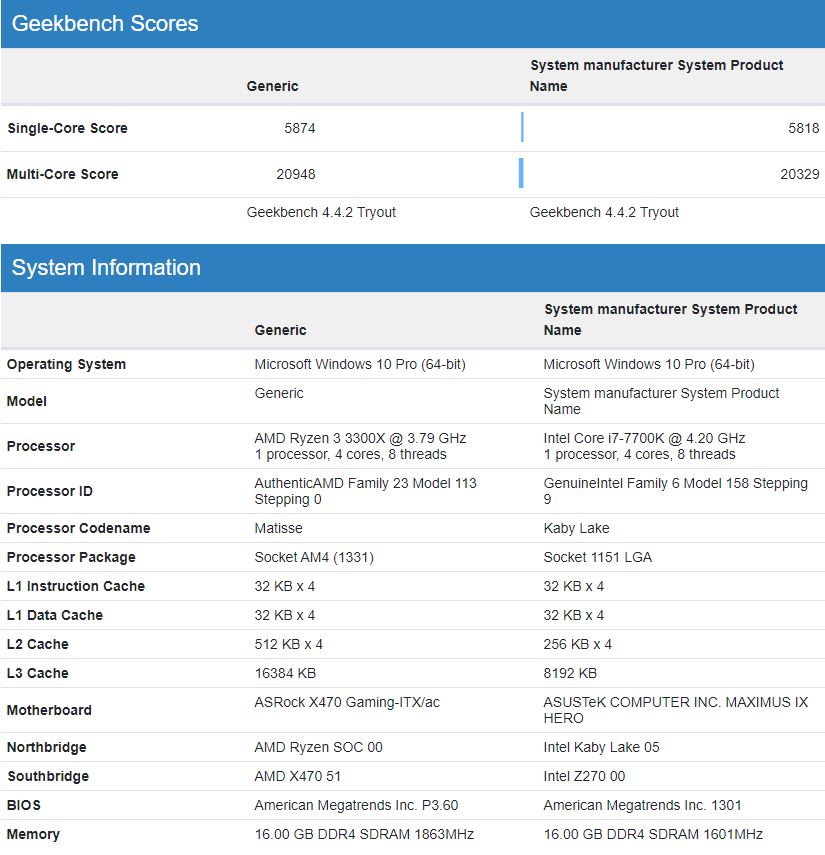825x855 pixels.
Task: Select Generic column's 'Microsoft Windows 10 Pro (64-bit)'
Action: 360,364
